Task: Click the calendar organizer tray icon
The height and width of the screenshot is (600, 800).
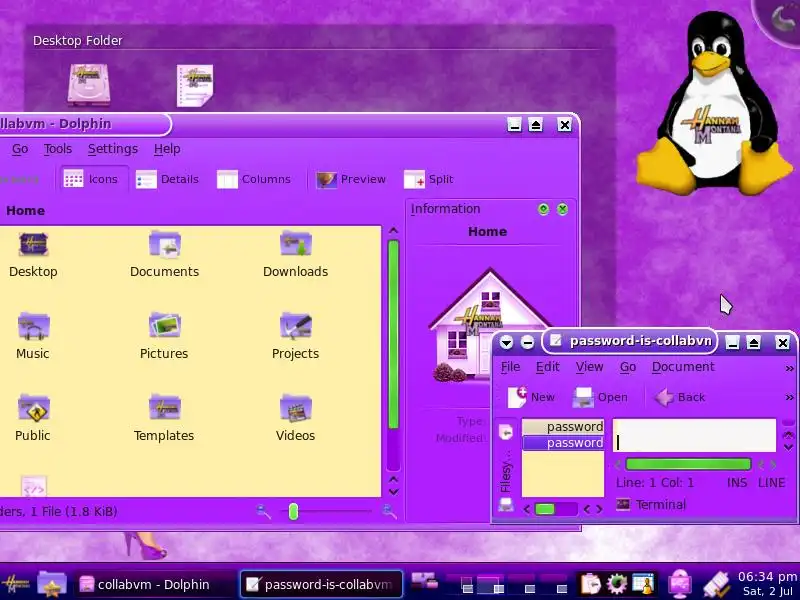Action: pos(642,584)
